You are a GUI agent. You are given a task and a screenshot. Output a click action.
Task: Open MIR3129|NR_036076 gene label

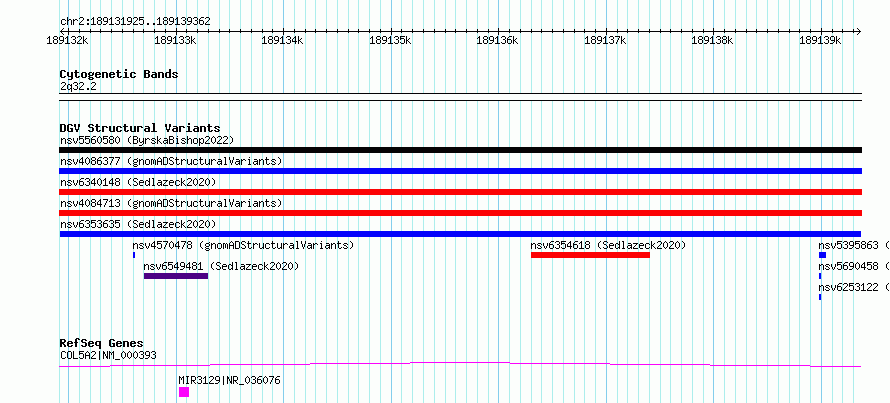pos(229,380)
